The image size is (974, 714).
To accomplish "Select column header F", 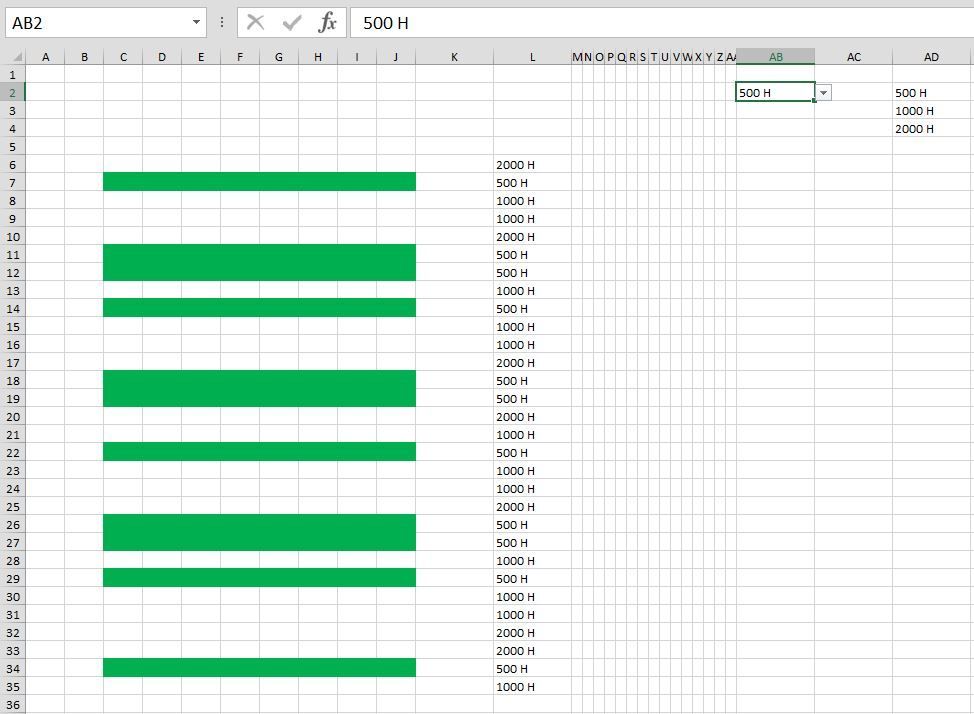I will pos(240,57).
